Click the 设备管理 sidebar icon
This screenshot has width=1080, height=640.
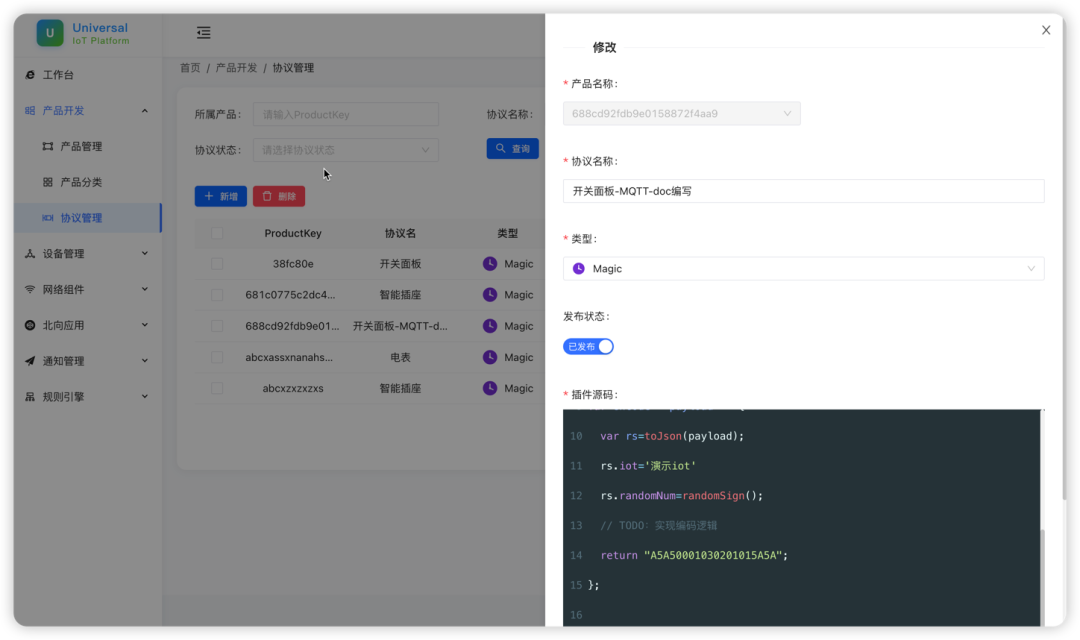pyautogui.click(x=30, y=254)
